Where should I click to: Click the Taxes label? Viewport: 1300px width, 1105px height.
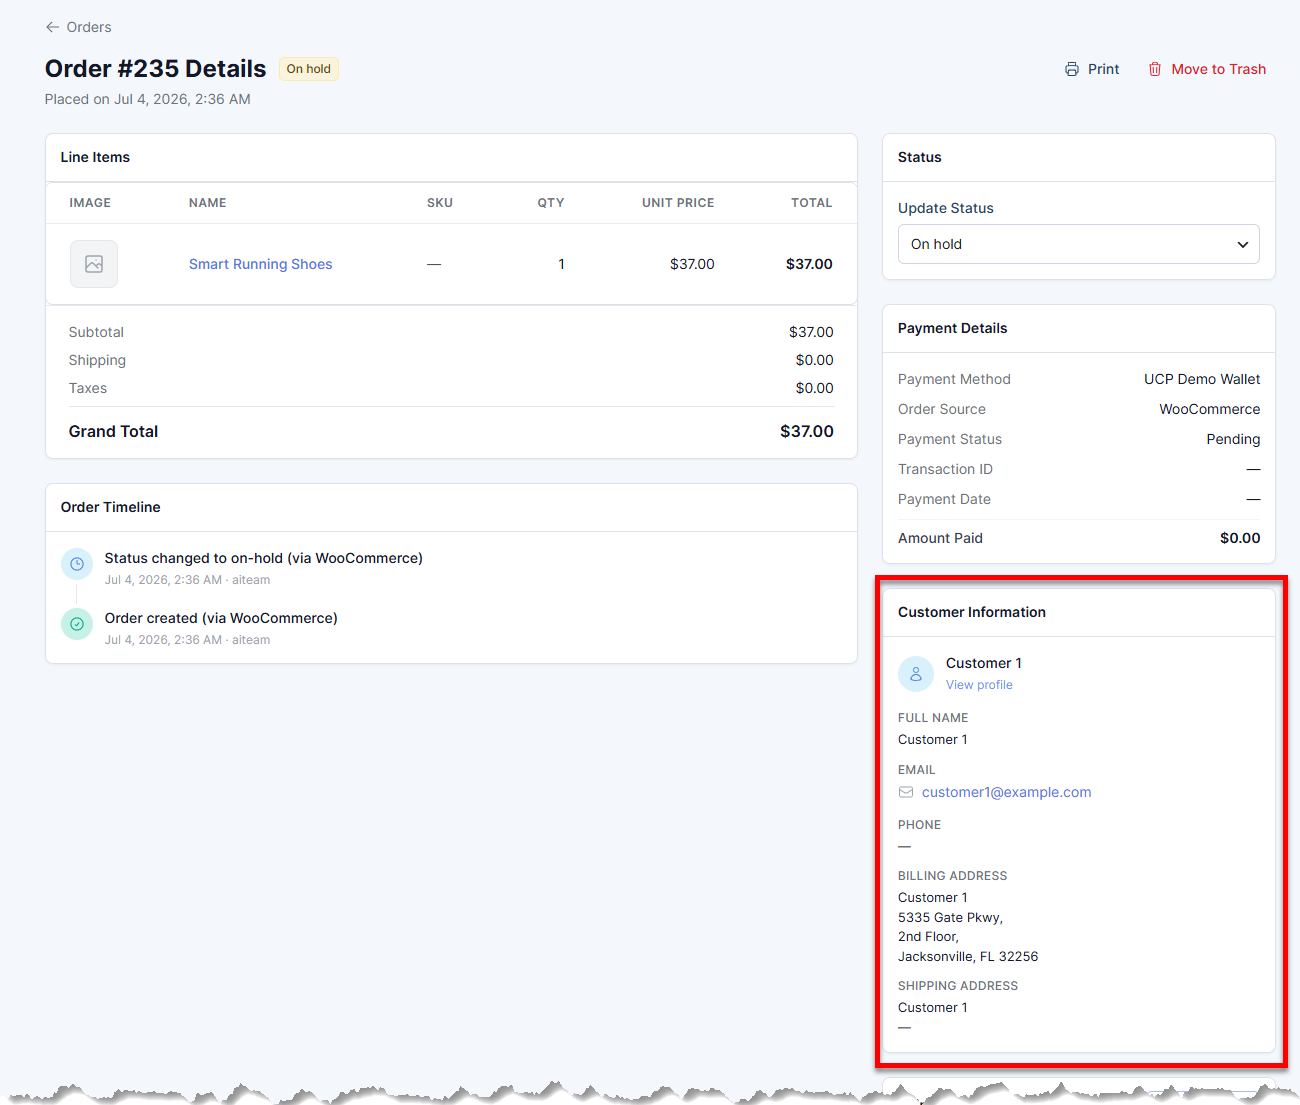click(88, 388)
